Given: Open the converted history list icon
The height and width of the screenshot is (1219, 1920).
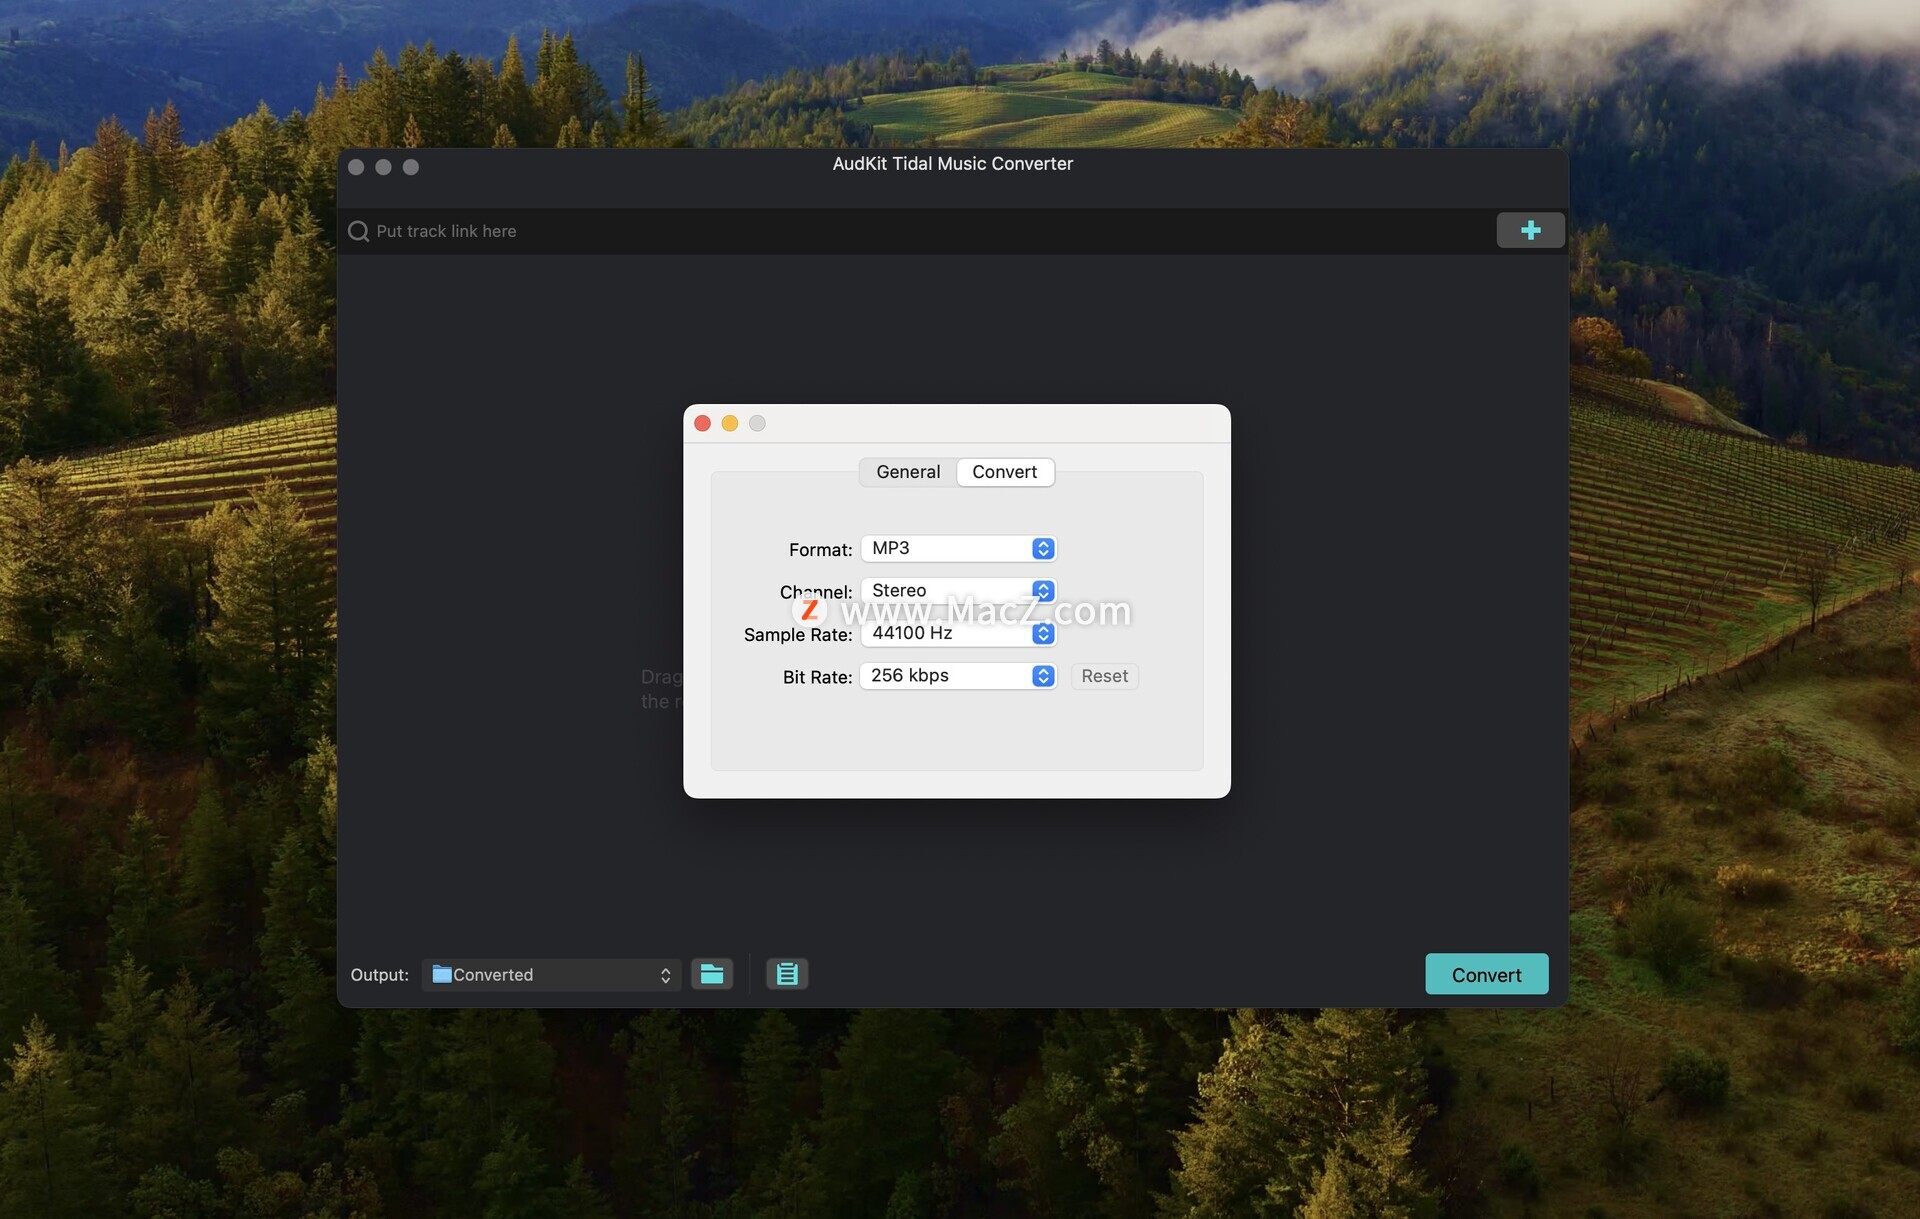Looking at the screenshot, I should point(787,974).
